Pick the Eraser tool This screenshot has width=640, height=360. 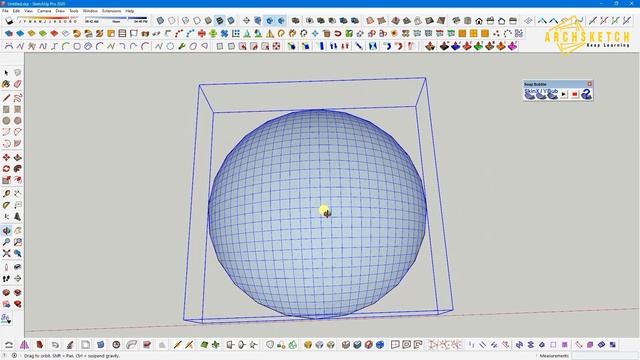[x=18, y=84]
